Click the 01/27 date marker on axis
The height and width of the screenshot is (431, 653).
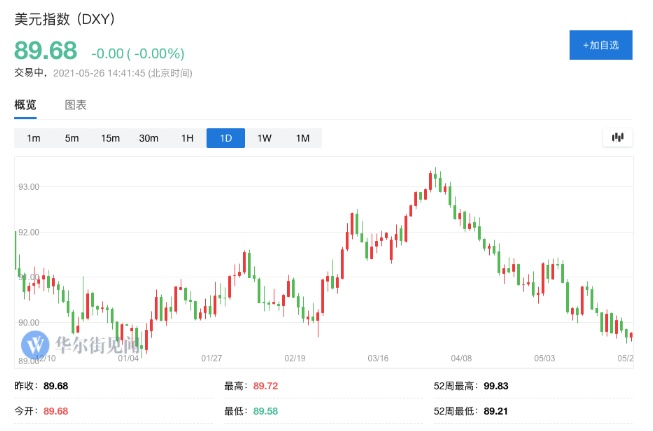click(x=211, y=358)
